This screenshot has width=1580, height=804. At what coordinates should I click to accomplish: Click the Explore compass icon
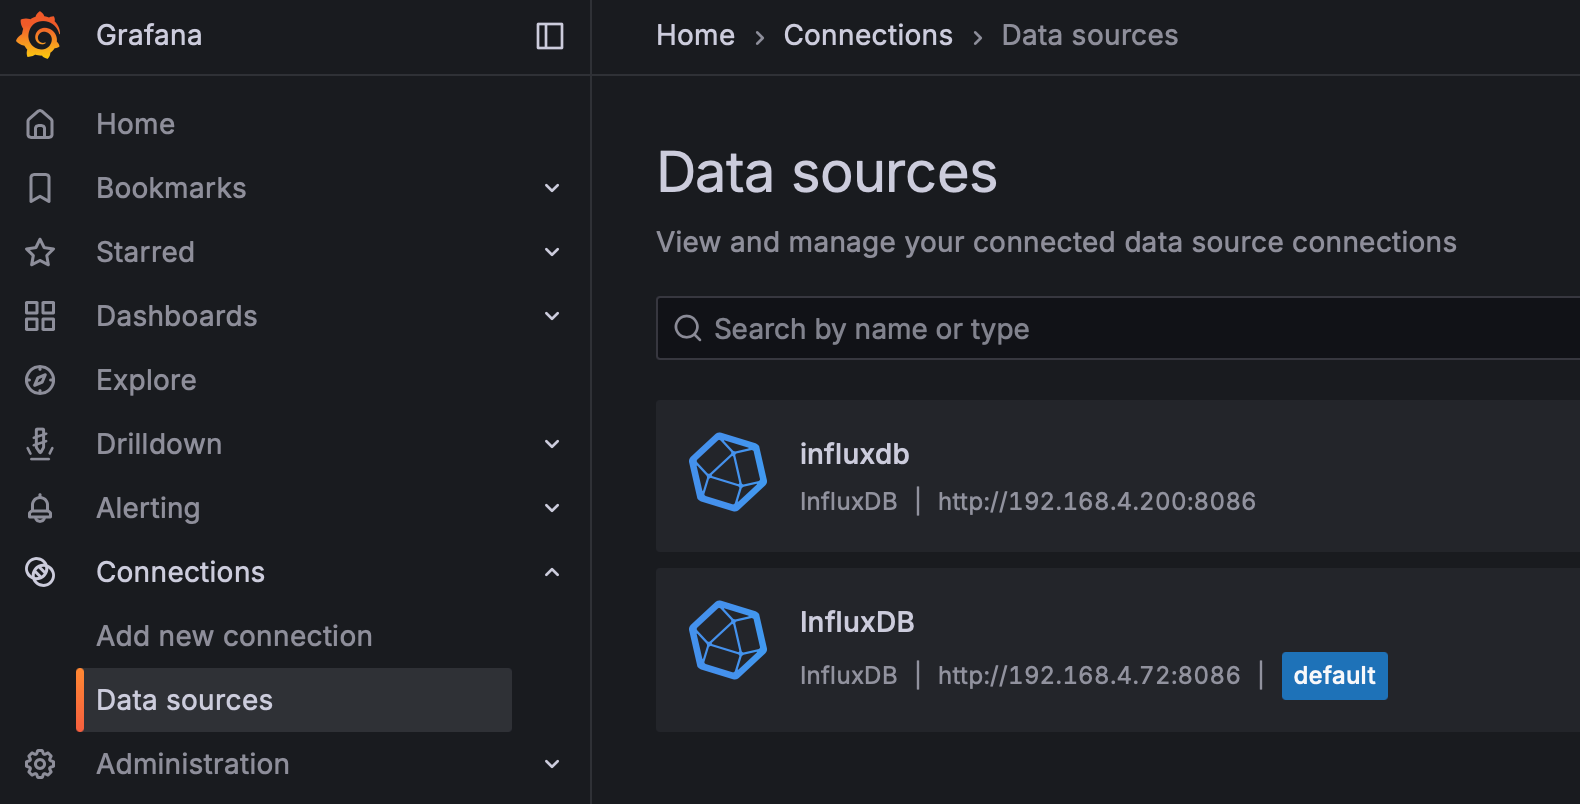pos(40,380)
